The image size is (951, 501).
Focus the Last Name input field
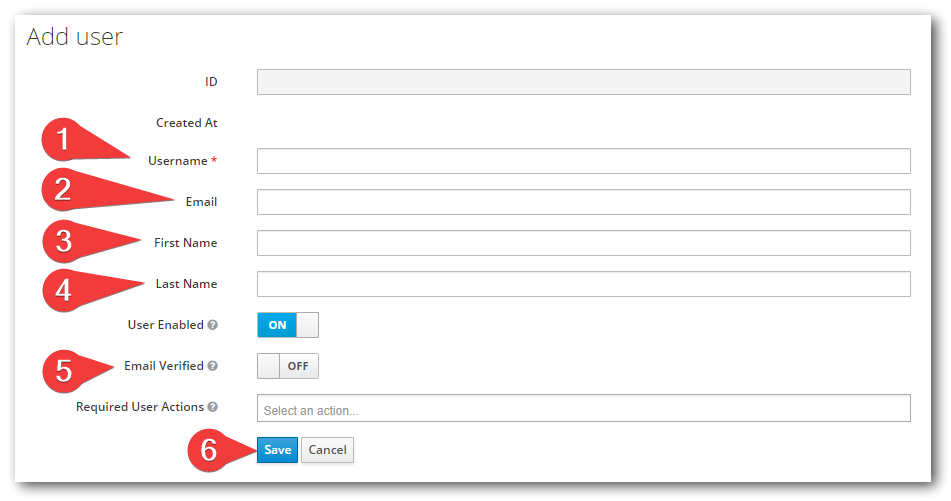(583, 284)
